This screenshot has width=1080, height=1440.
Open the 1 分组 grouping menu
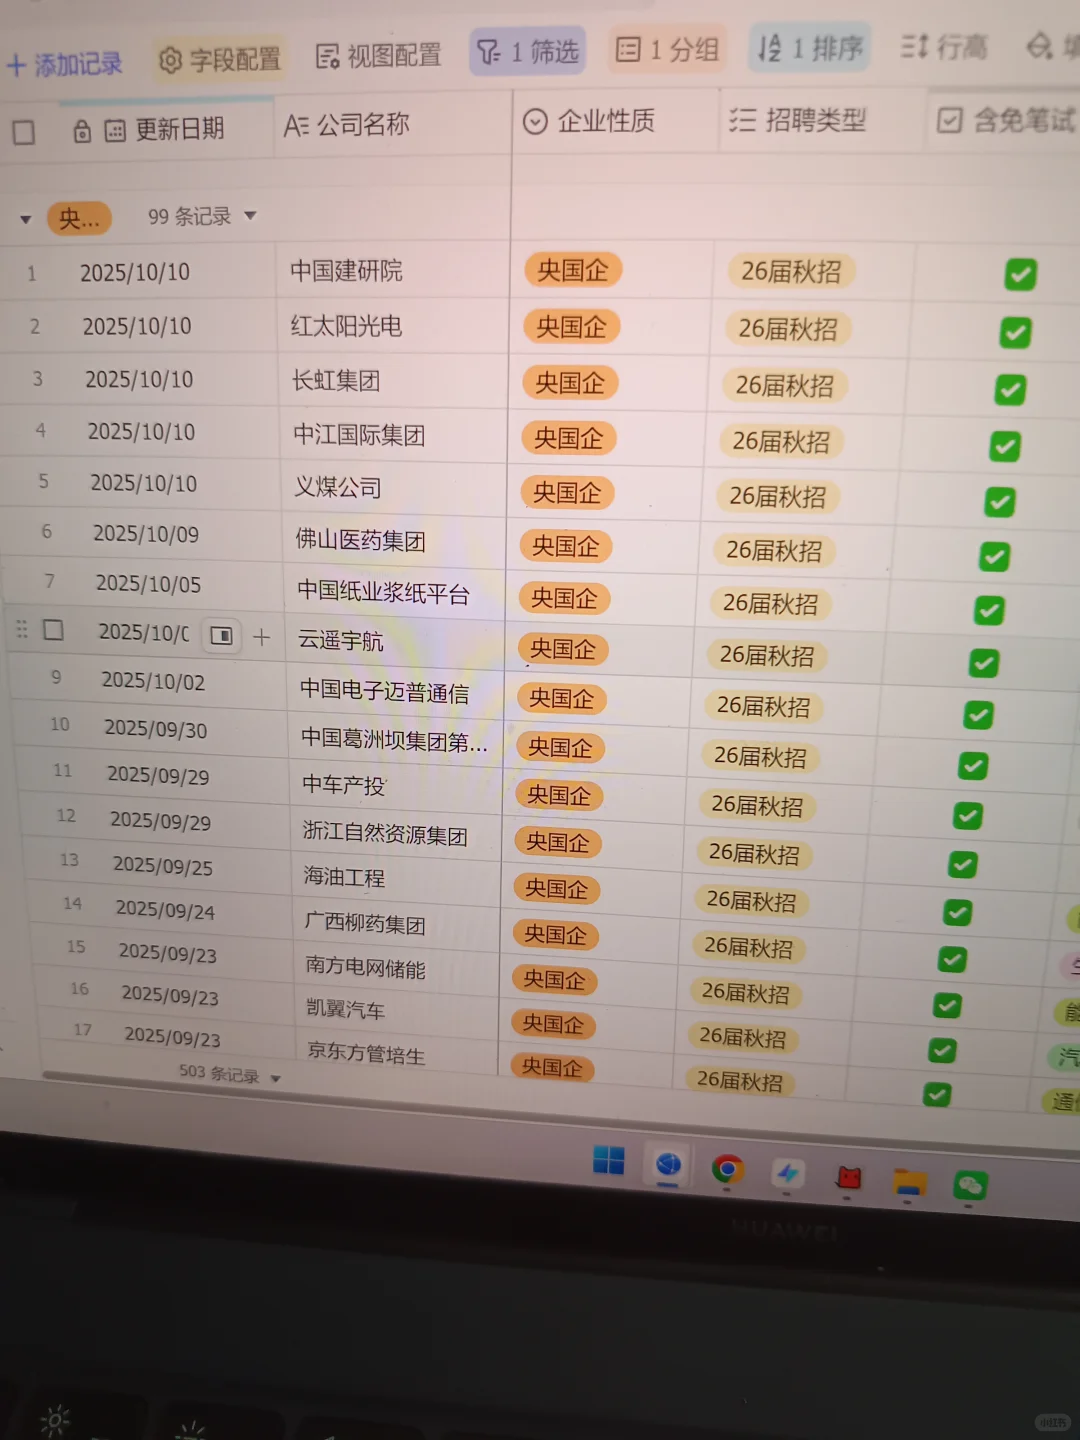[x=667, y=49]
